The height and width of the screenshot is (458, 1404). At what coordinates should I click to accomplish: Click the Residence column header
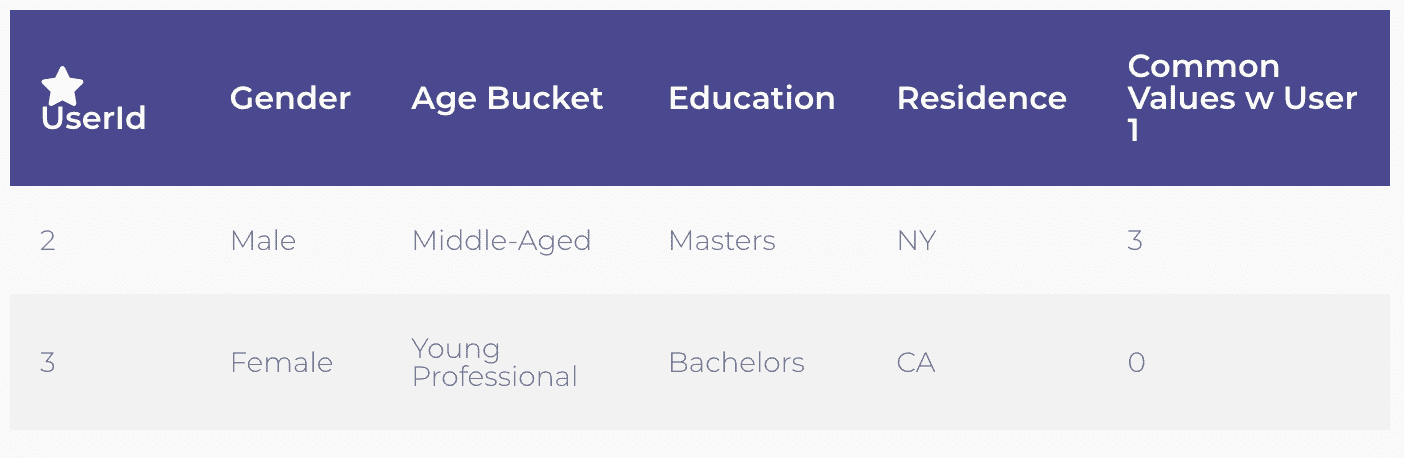[x=981, y=98]
